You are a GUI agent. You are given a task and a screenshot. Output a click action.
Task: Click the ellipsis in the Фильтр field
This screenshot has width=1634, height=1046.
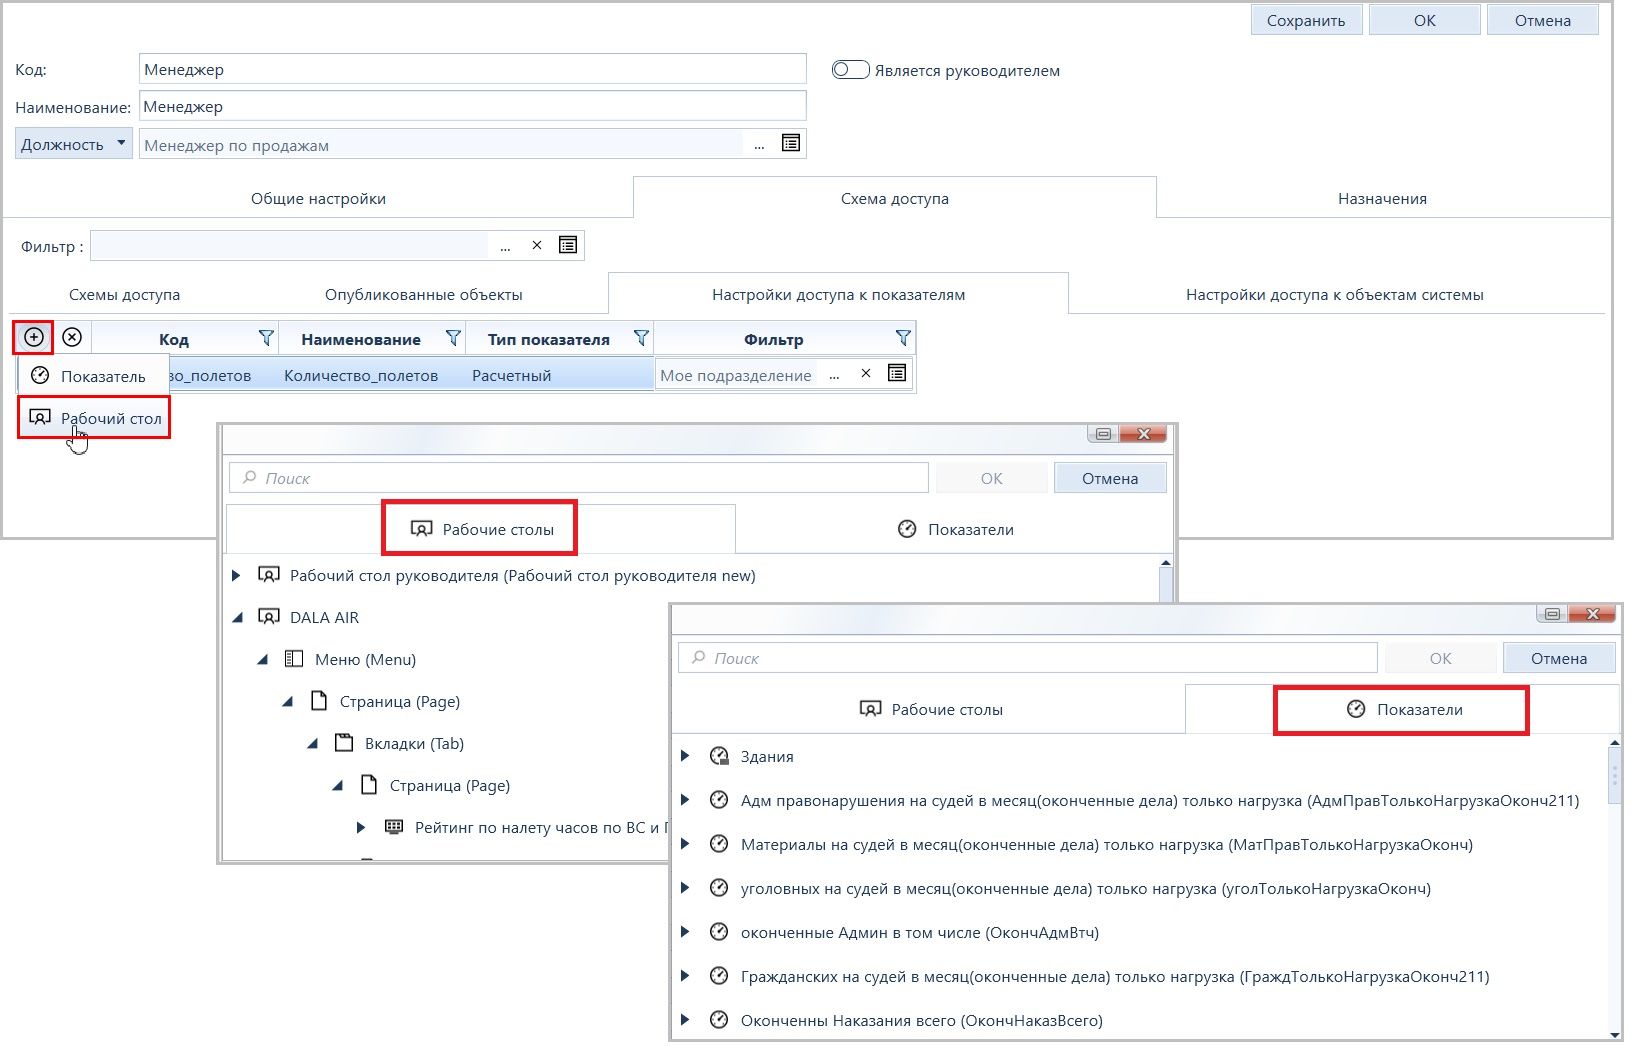506,246
